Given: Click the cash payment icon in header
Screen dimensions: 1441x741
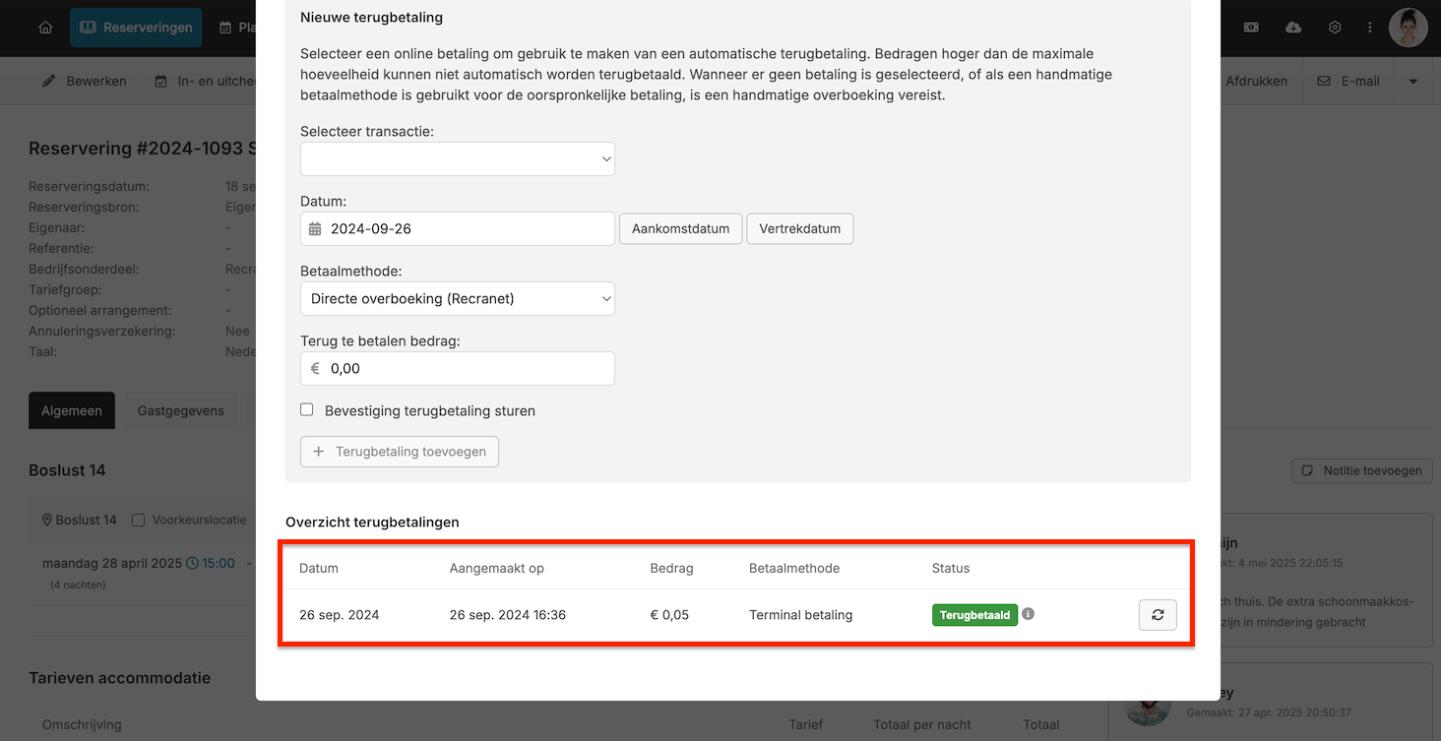Looking at the screenshot, I should 1251,28.
